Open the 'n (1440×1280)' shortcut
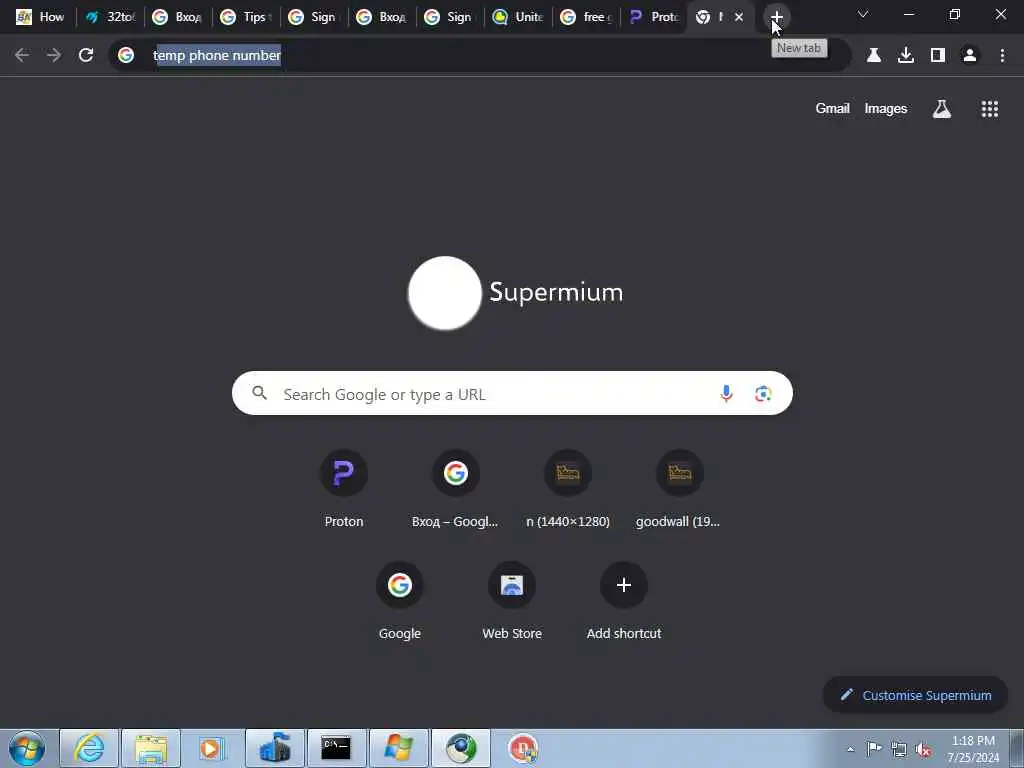The height and width of the screenshot is (768, 1024). coord(568,488)
